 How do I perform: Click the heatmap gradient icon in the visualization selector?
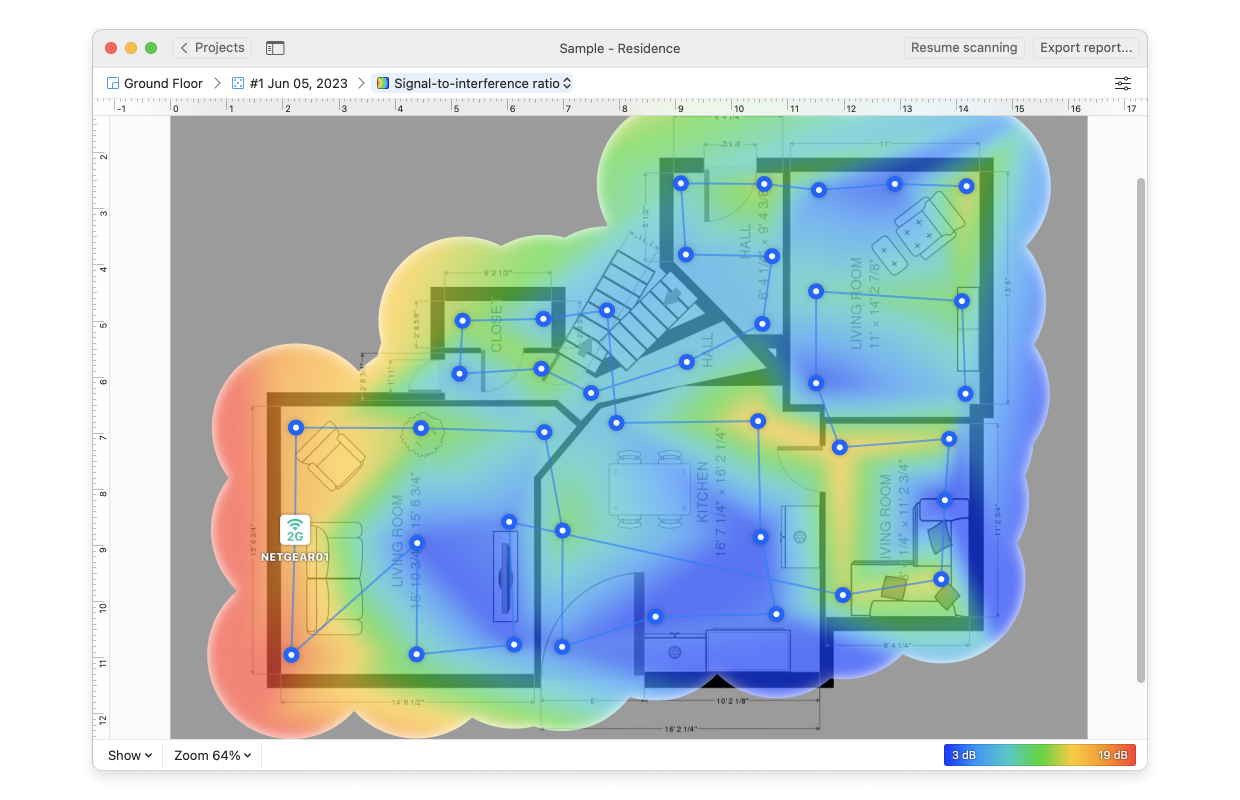coord(382,83)
